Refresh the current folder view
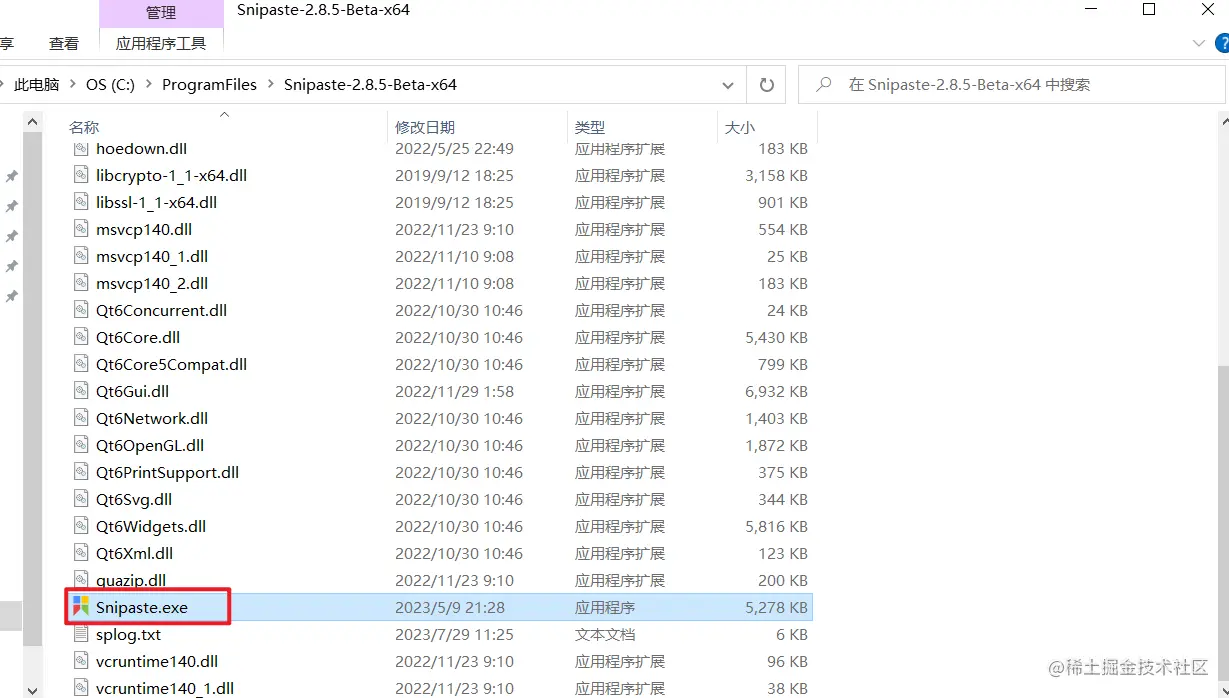 (767, 85)
